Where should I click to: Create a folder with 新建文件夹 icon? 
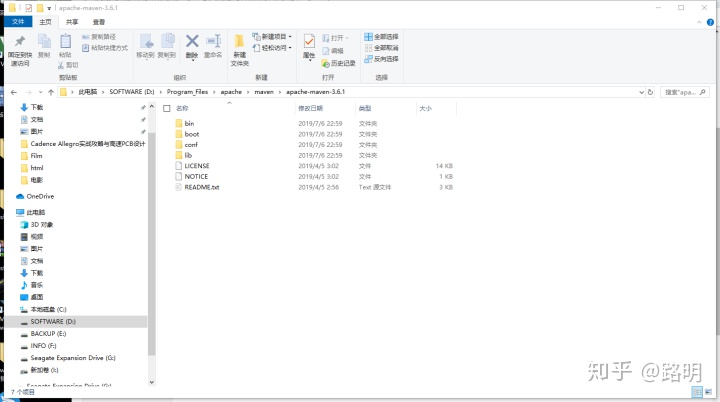(x=239, y=41)
